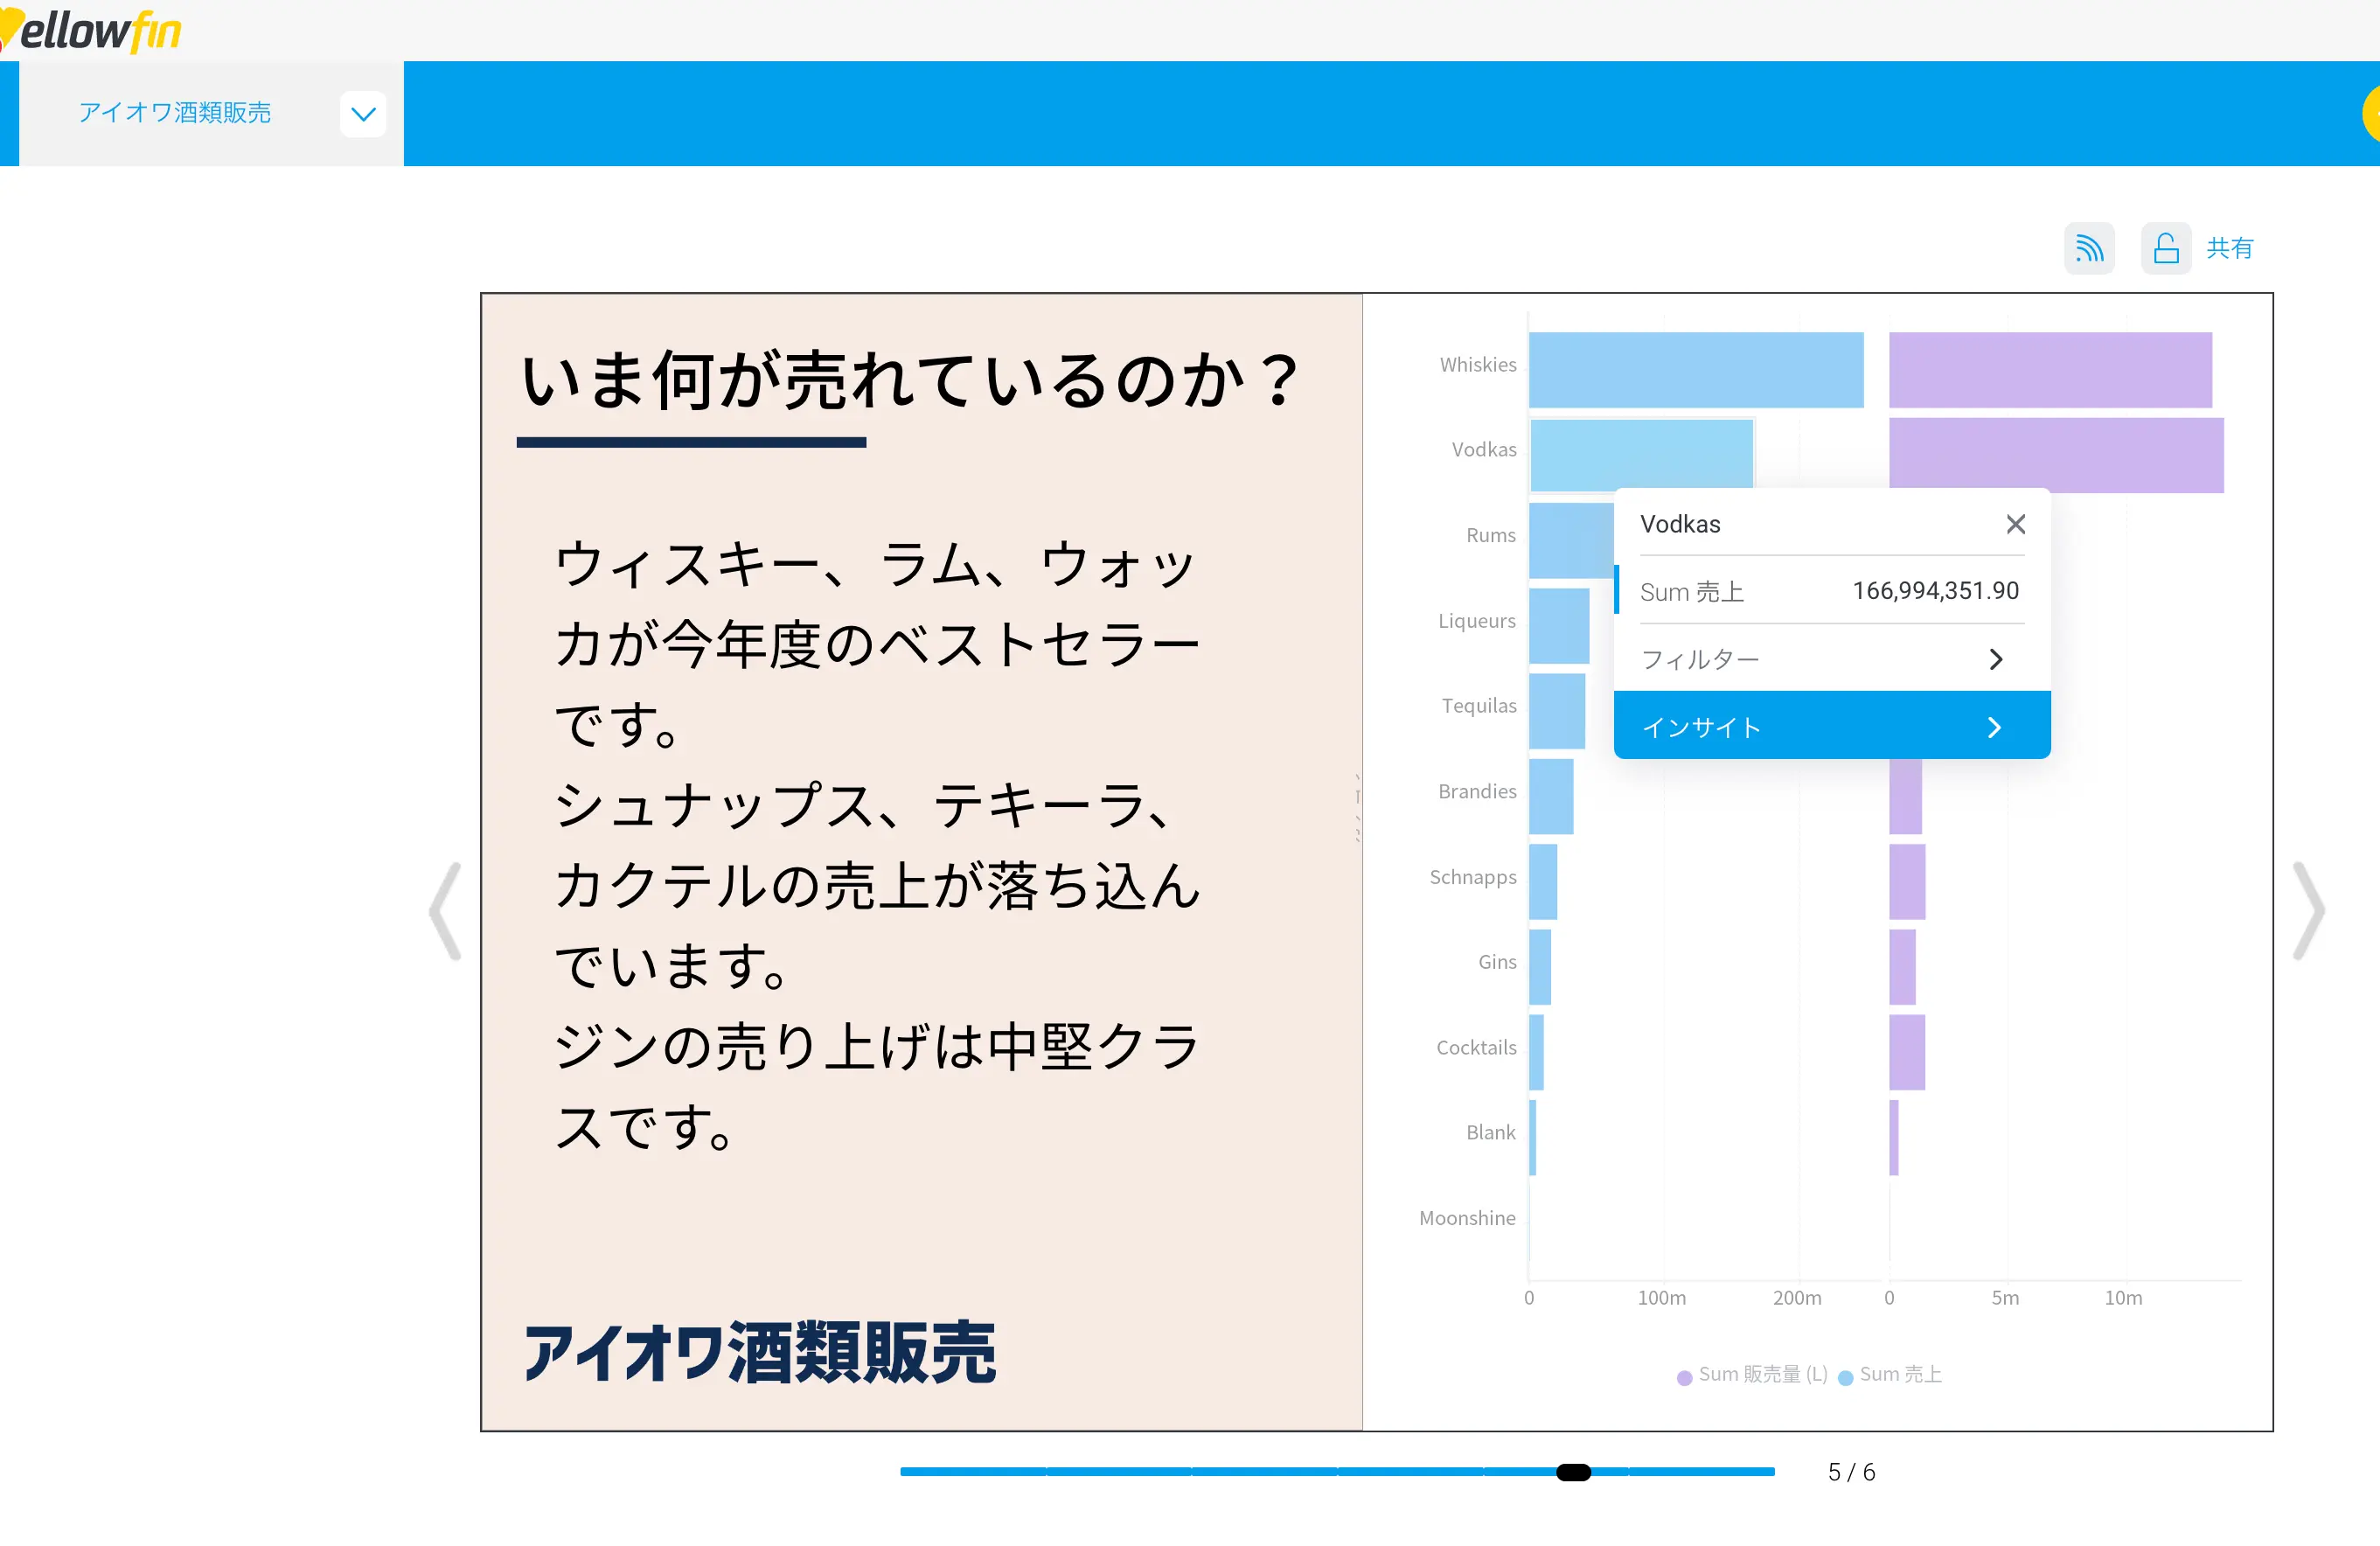This screenshot has height=1546, width=2380.
Task: Go to the next slide arrow
Action: [2308, 910]
